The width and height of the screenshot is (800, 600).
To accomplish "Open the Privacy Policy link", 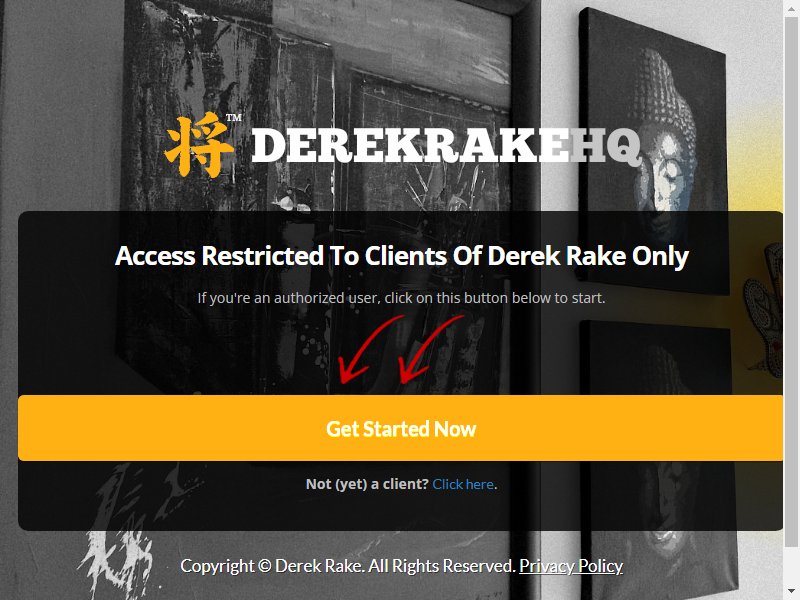I will click(571, 566).
